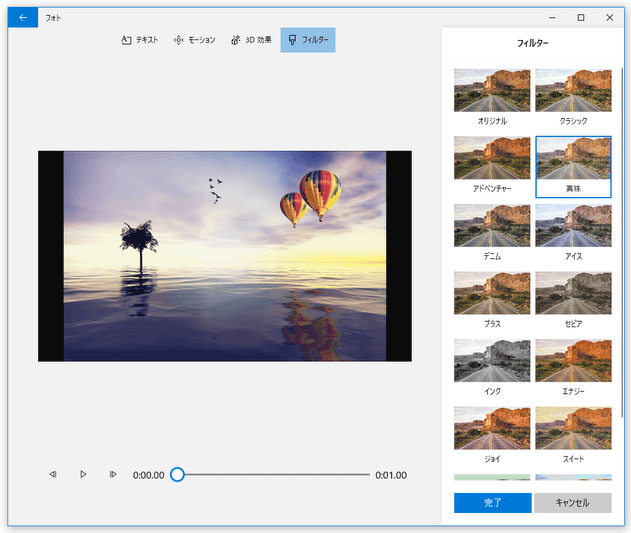Viewport: 631px width, 533px height.
Task: Apply the セピア filter
Action: pos(573,293)
